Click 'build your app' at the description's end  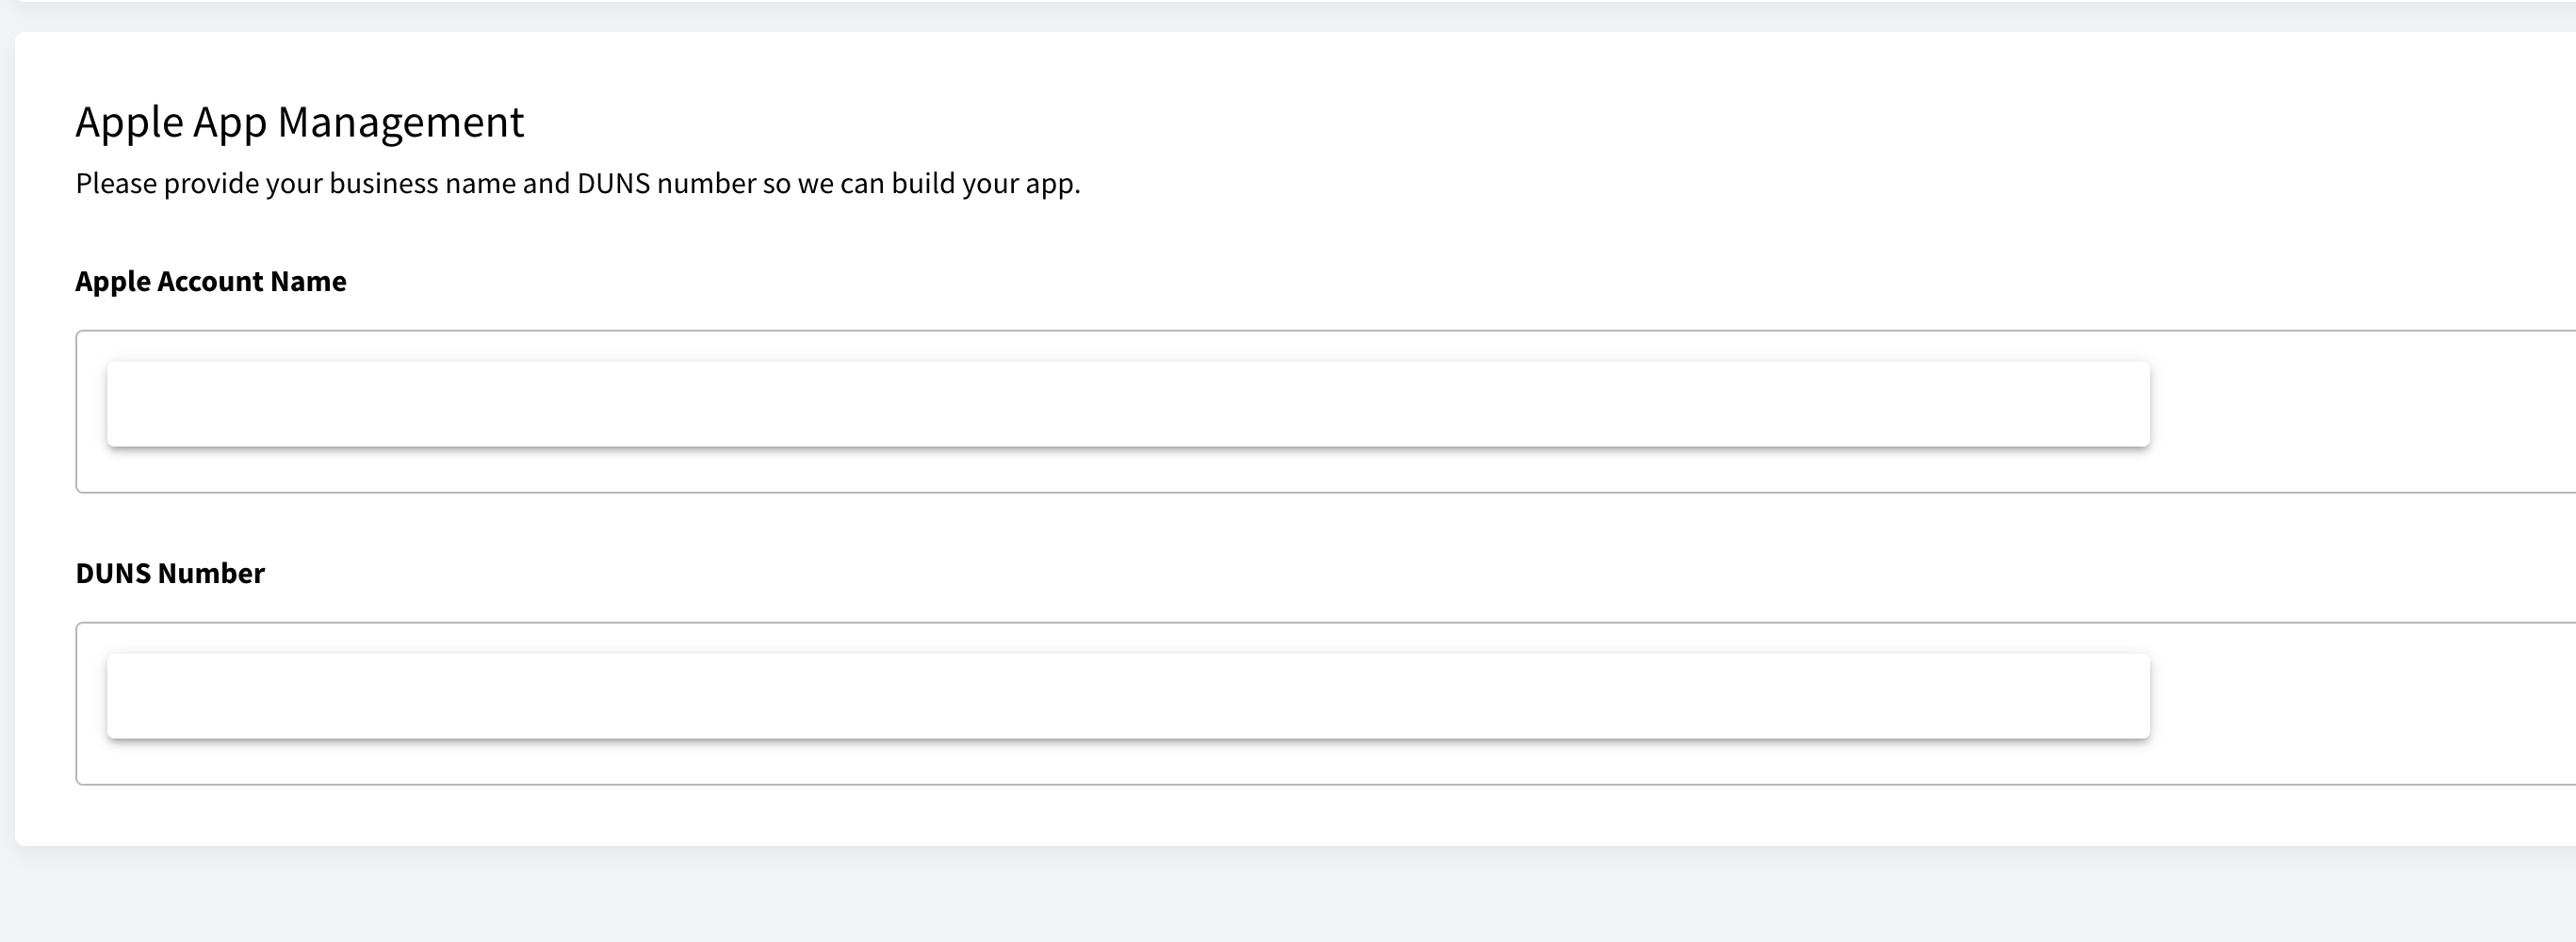984,184
